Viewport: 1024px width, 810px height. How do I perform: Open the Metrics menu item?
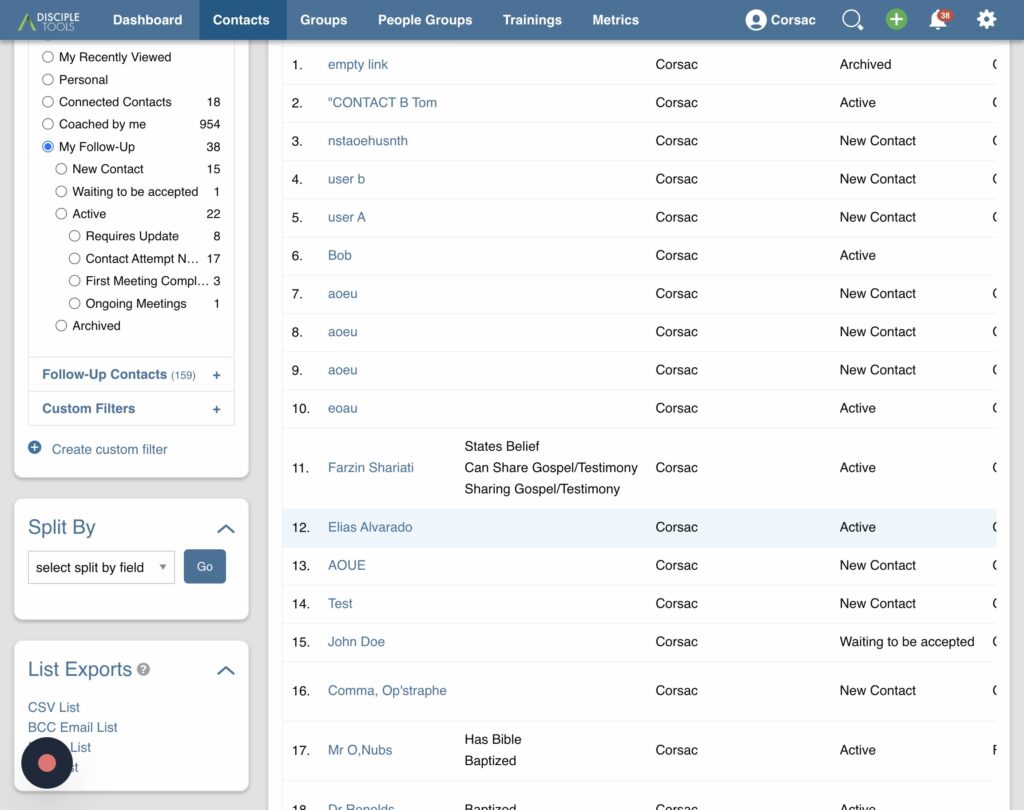615,20
